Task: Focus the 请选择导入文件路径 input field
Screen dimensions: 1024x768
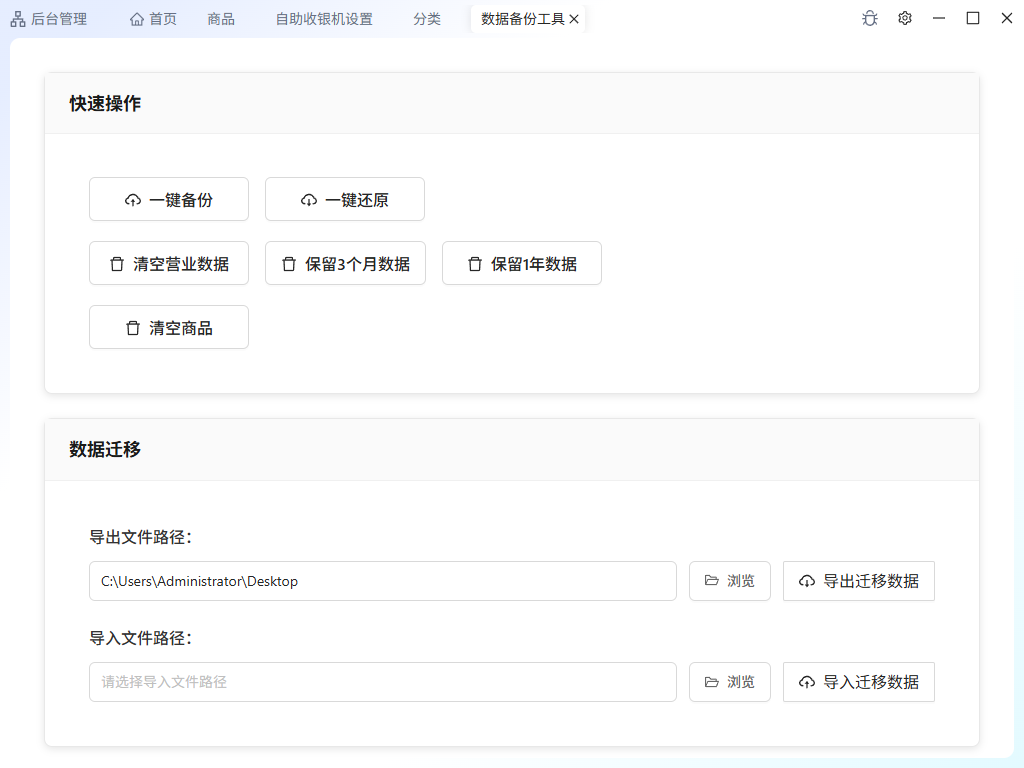Action: (x=383, y=682)
